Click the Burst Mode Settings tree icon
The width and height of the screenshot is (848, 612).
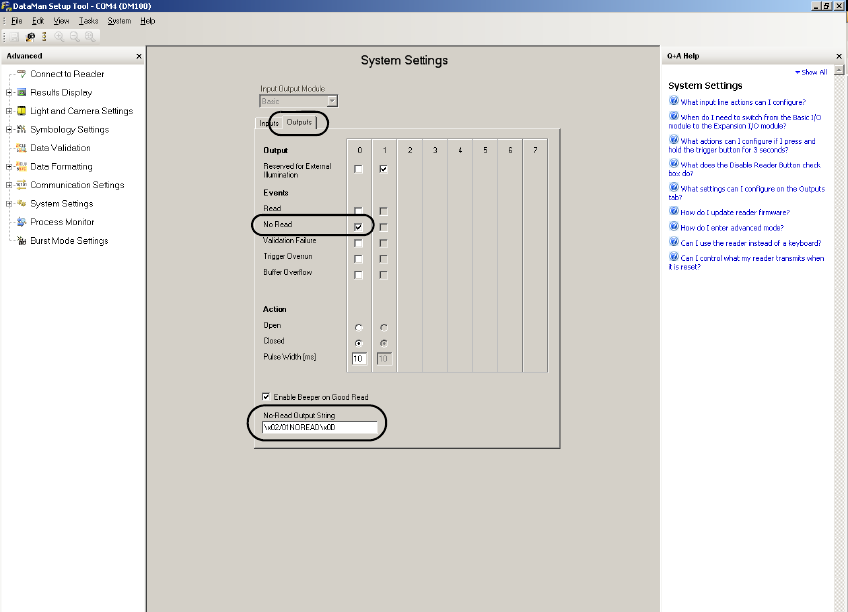[x=22, y=241]
